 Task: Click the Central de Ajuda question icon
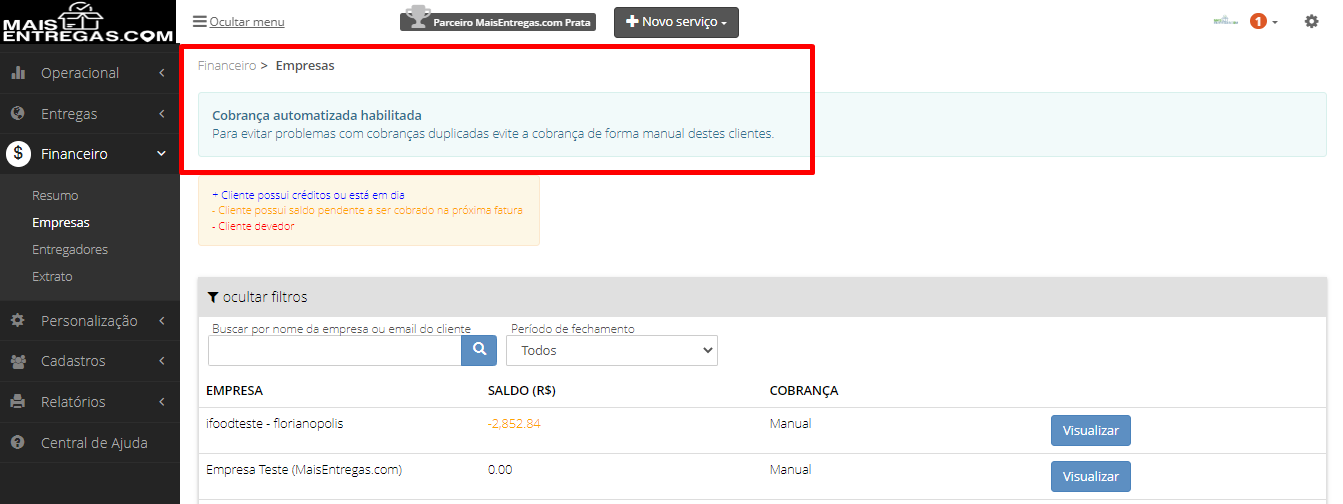(x=17, y=442)
